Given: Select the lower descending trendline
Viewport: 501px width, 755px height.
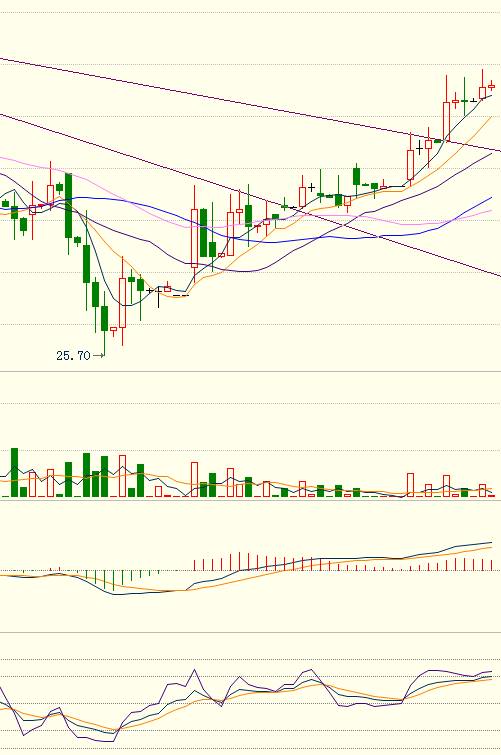Looking at the screenshot, I should coord(250,196).
